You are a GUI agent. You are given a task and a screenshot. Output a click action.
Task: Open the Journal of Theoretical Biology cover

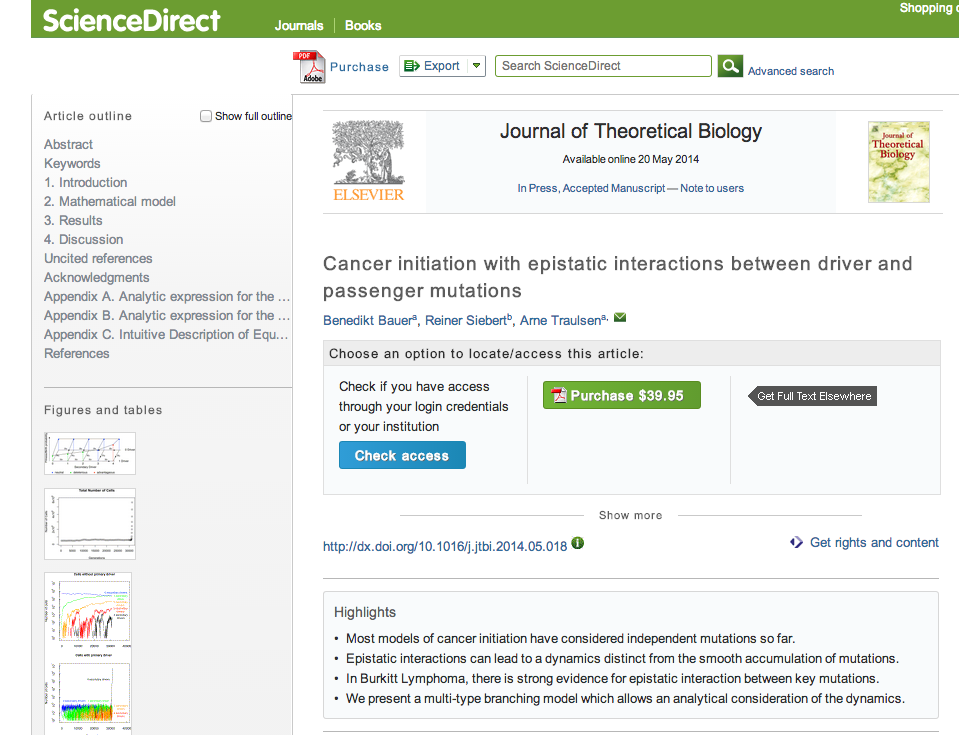coord(898,162)
